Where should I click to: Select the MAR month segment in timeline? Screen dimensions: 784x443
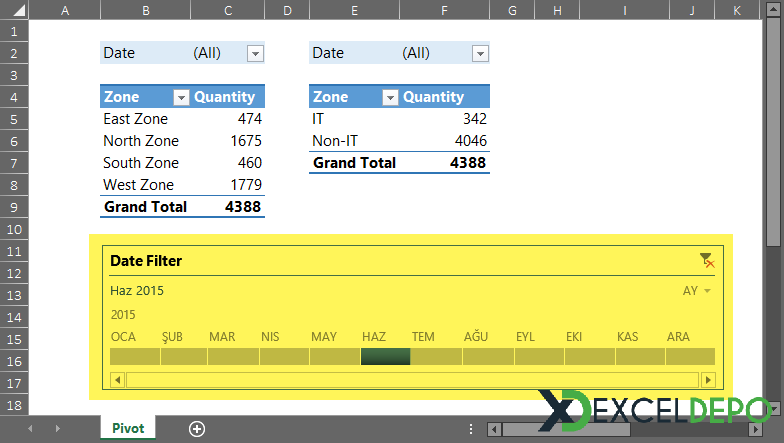[234, 356]
